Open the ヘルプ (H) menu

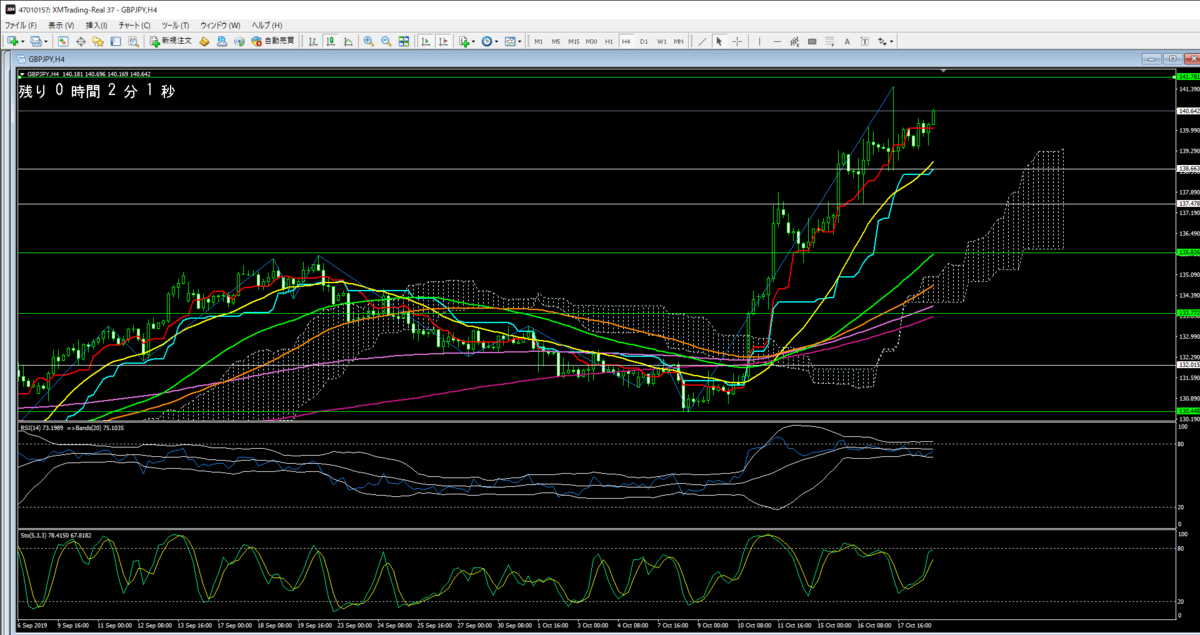point(266,24)
